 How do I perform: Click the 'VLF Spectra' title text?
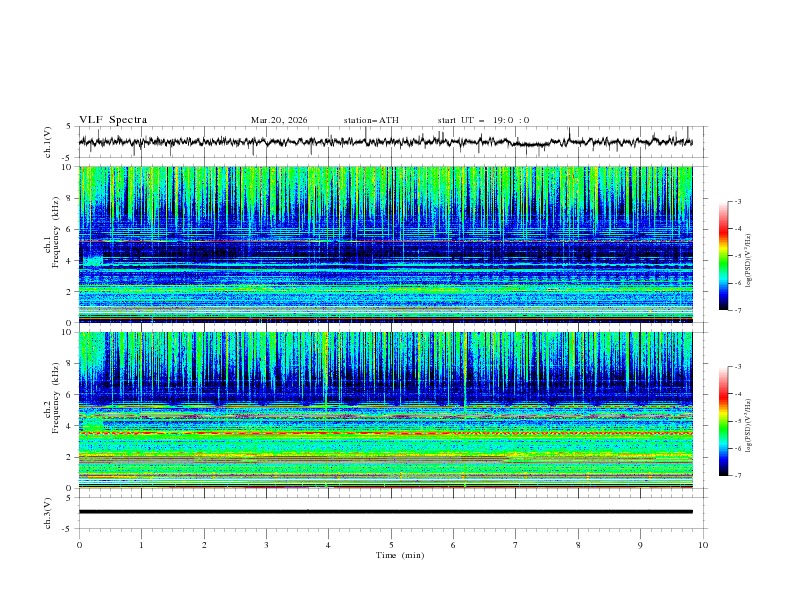(x=113, y=120)
